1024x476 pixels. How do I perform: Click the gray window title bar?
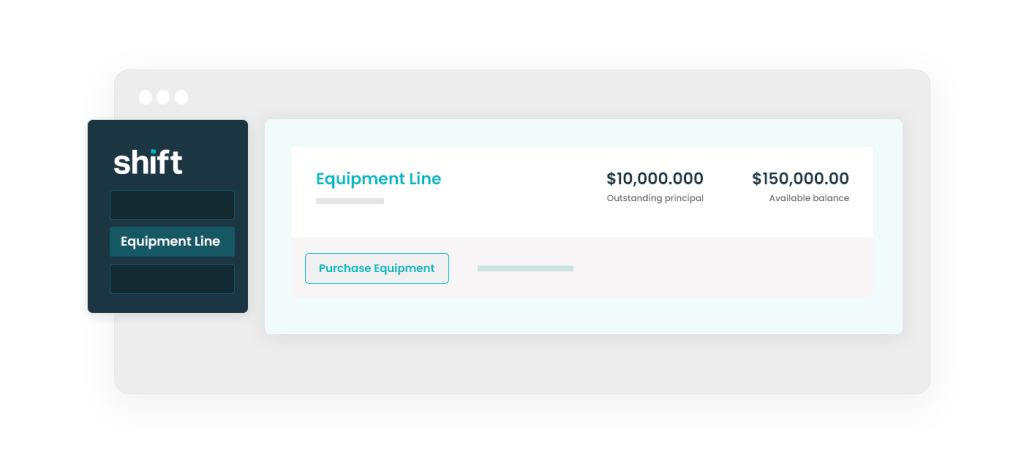click(522, 95)
